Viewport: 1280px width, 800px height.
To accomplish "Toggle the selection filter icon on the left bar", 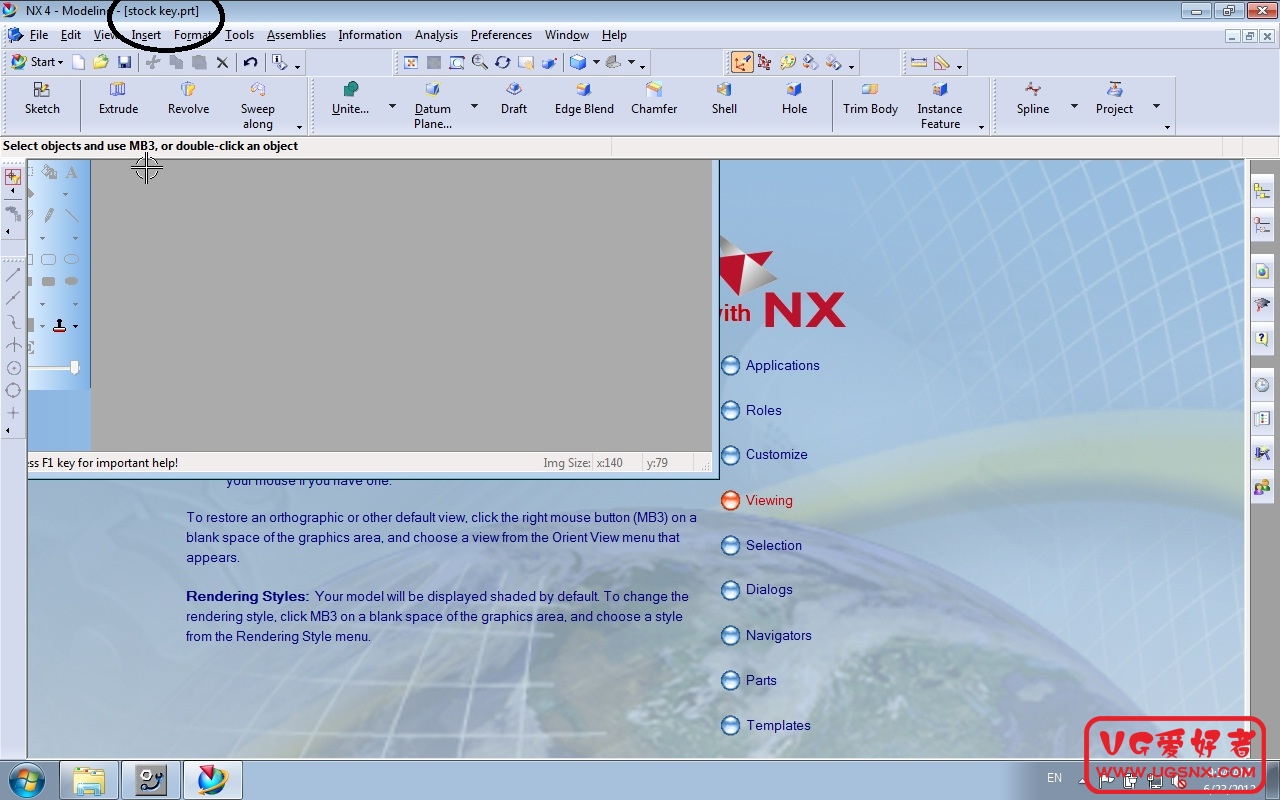I will click(12, 176).
